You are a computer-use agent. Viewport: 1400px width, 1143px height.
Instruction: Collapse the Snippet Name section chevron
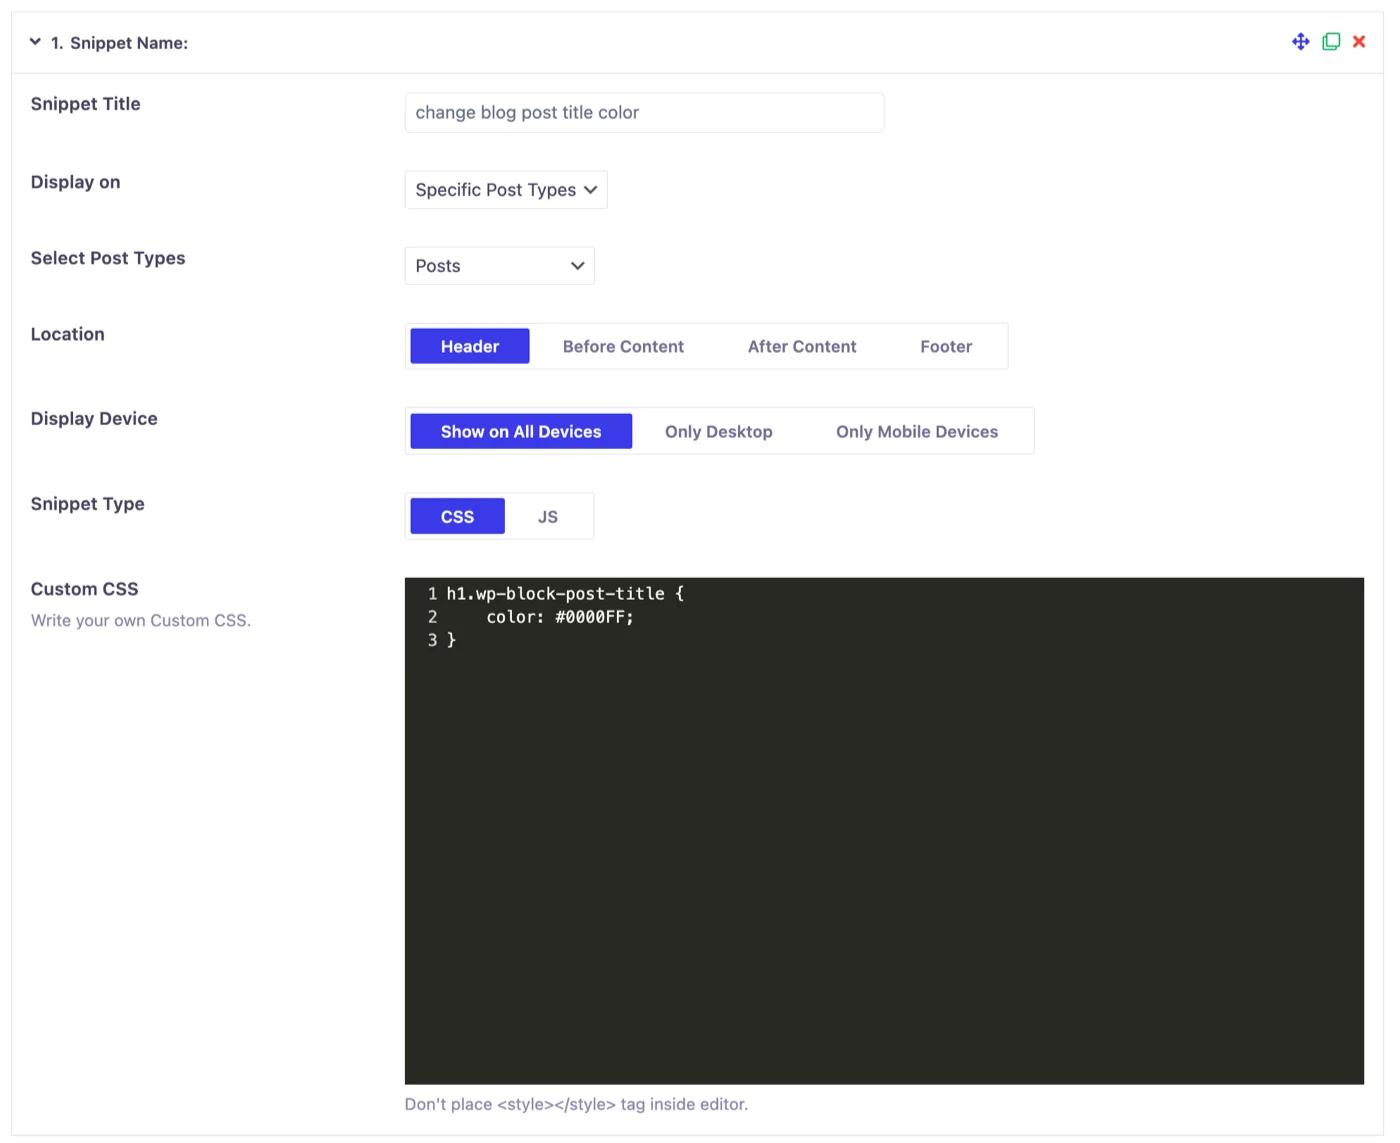click(35, 42)
